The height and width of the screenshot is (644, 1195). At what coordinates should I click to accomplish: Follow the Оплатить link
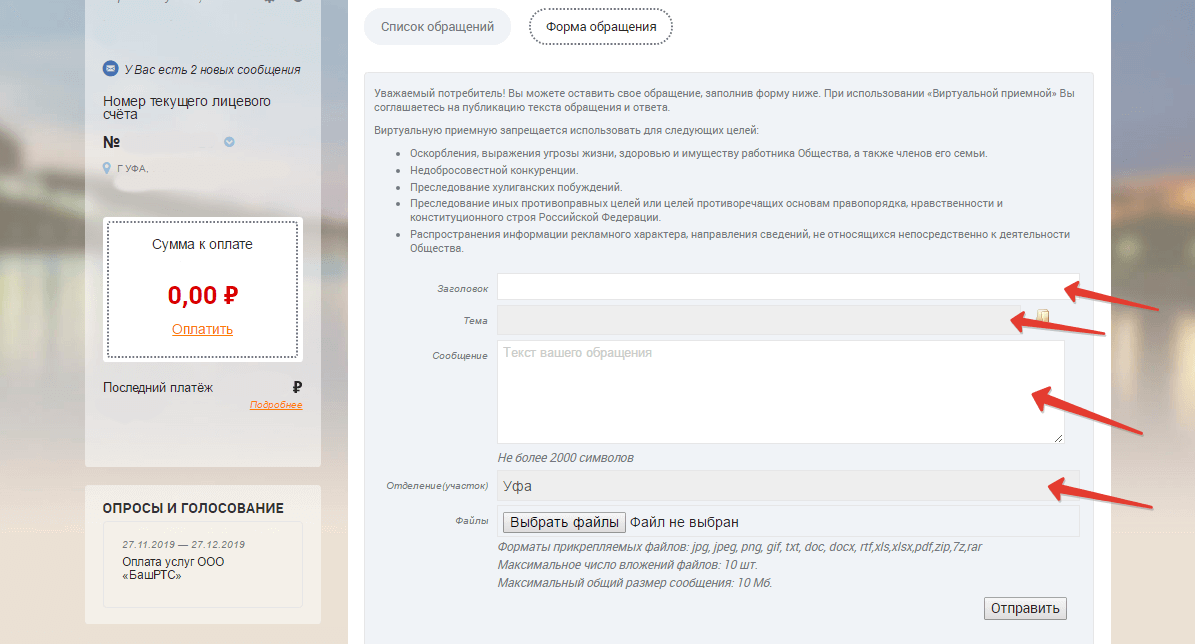point(202,329)
